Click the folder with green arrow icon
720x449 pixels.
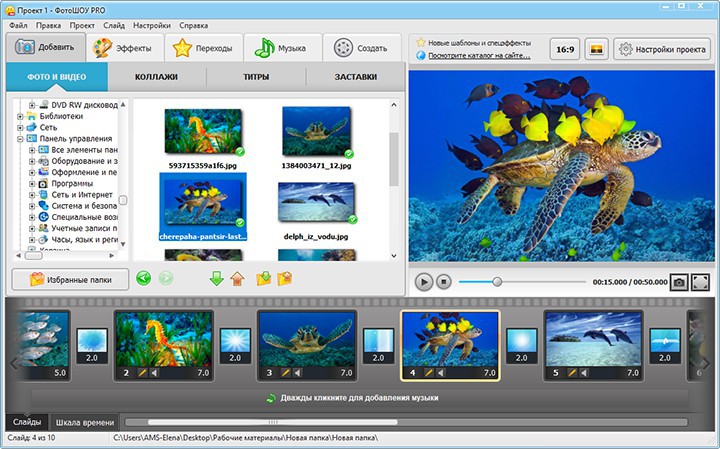pyautogui.click(x=264, y=278)
